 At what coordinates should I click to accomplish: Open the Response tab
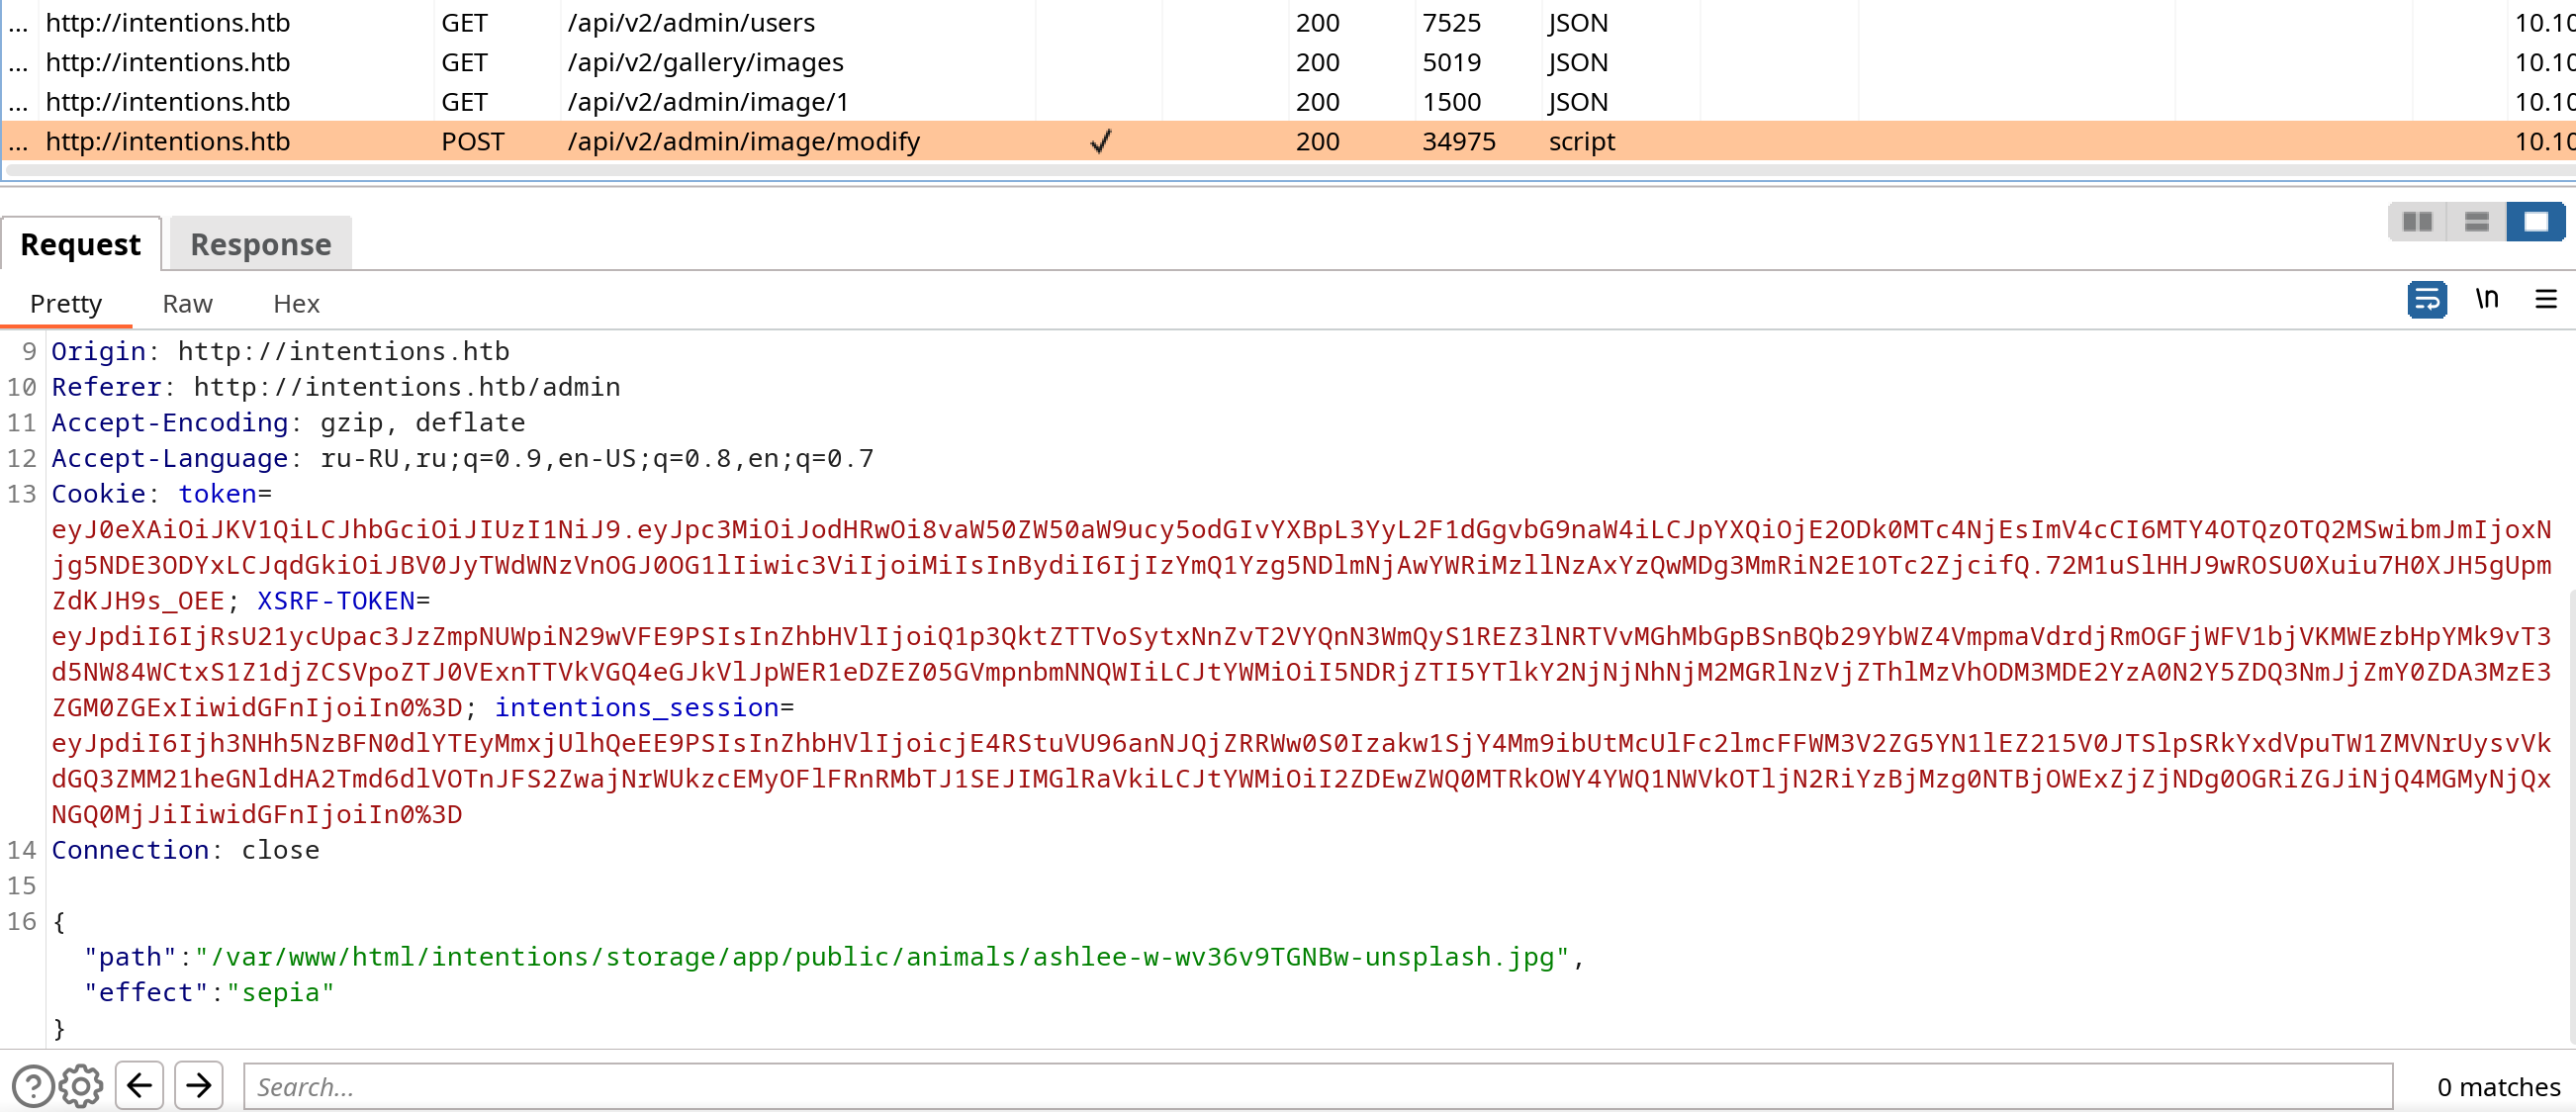coord(260,244)
